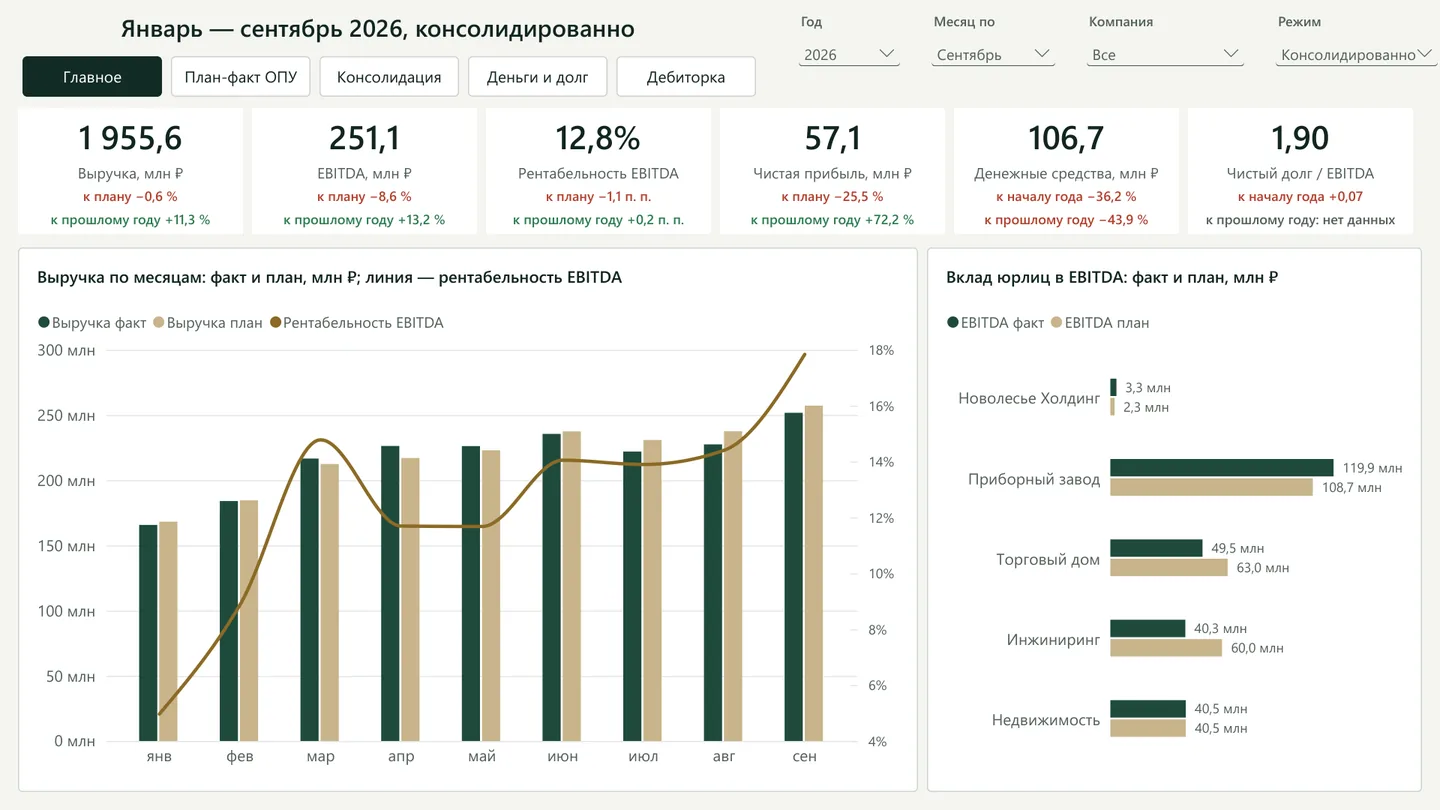Click the Недвижимость axis label

pyautogui.click(x=1046, y=720)
